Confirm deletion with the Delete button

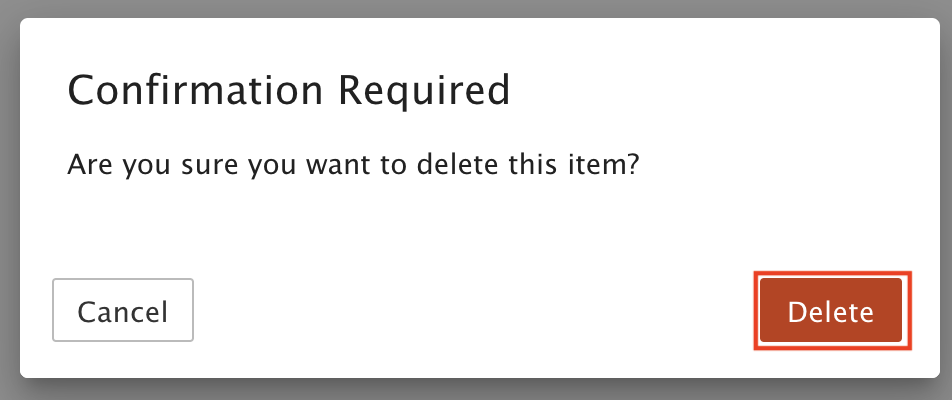pyautogui.click(x=831, y=311)
